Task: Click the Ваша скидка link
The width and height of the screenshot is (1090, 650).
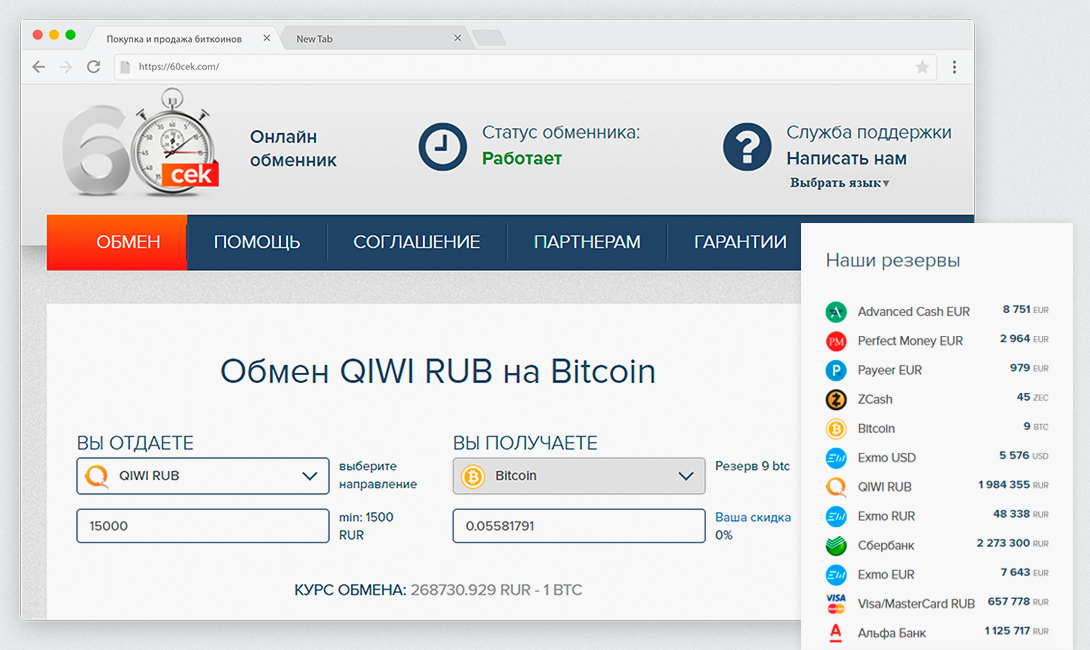Action: [753, 517]
